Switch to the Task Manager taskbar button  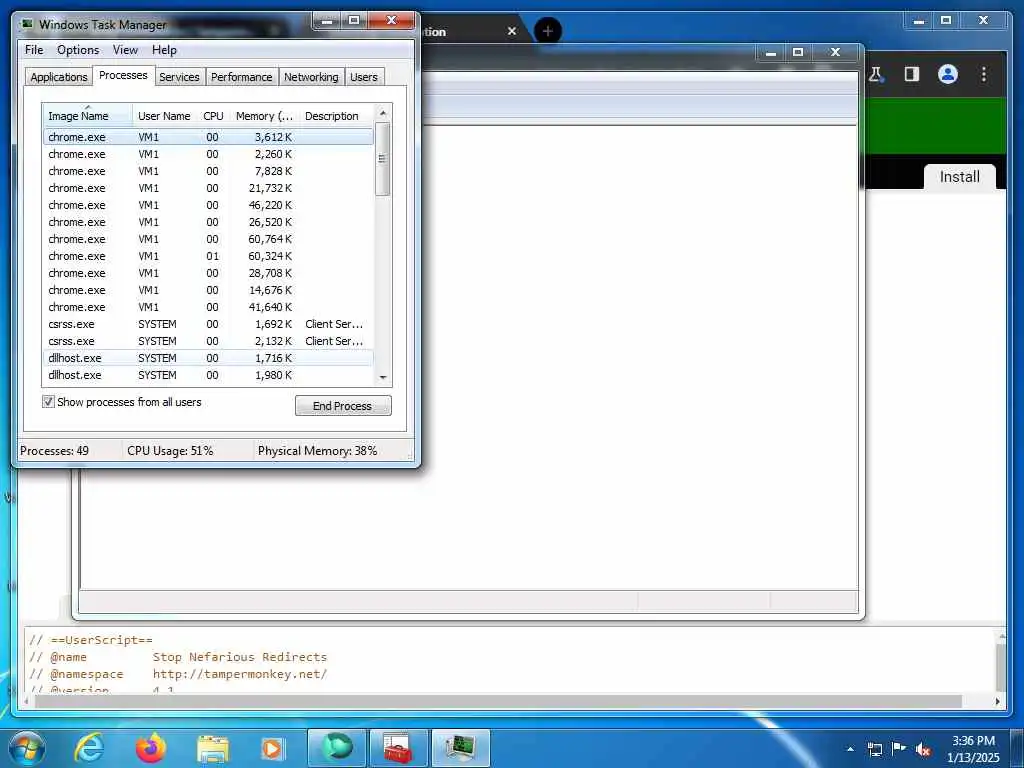[x=461, y=748]
